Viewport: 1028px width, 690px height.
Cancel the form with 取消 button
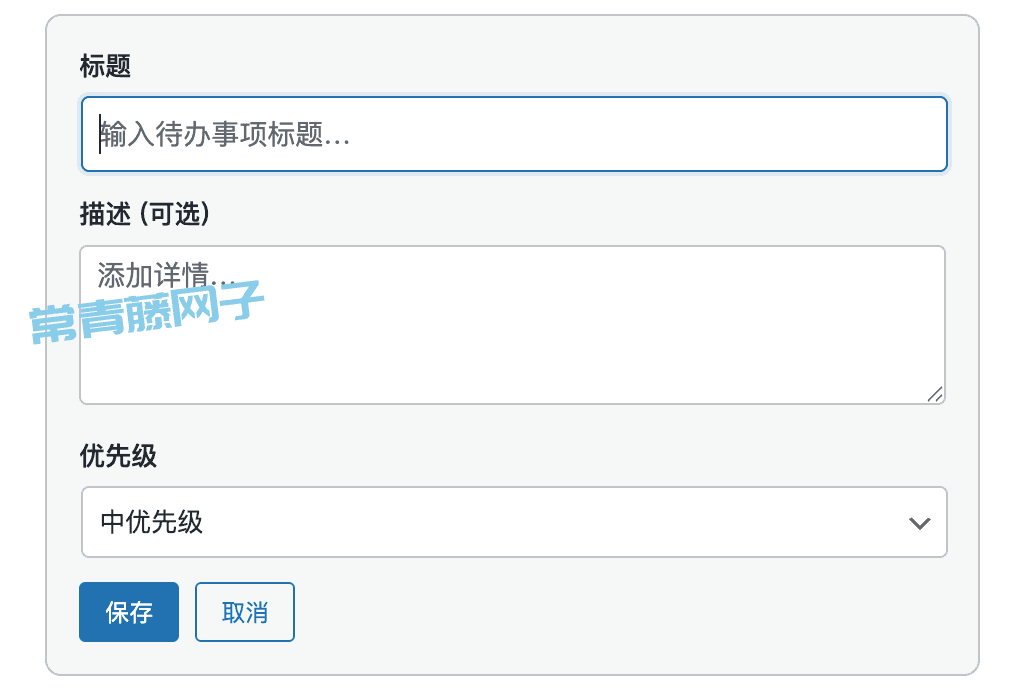click(245, 612)
